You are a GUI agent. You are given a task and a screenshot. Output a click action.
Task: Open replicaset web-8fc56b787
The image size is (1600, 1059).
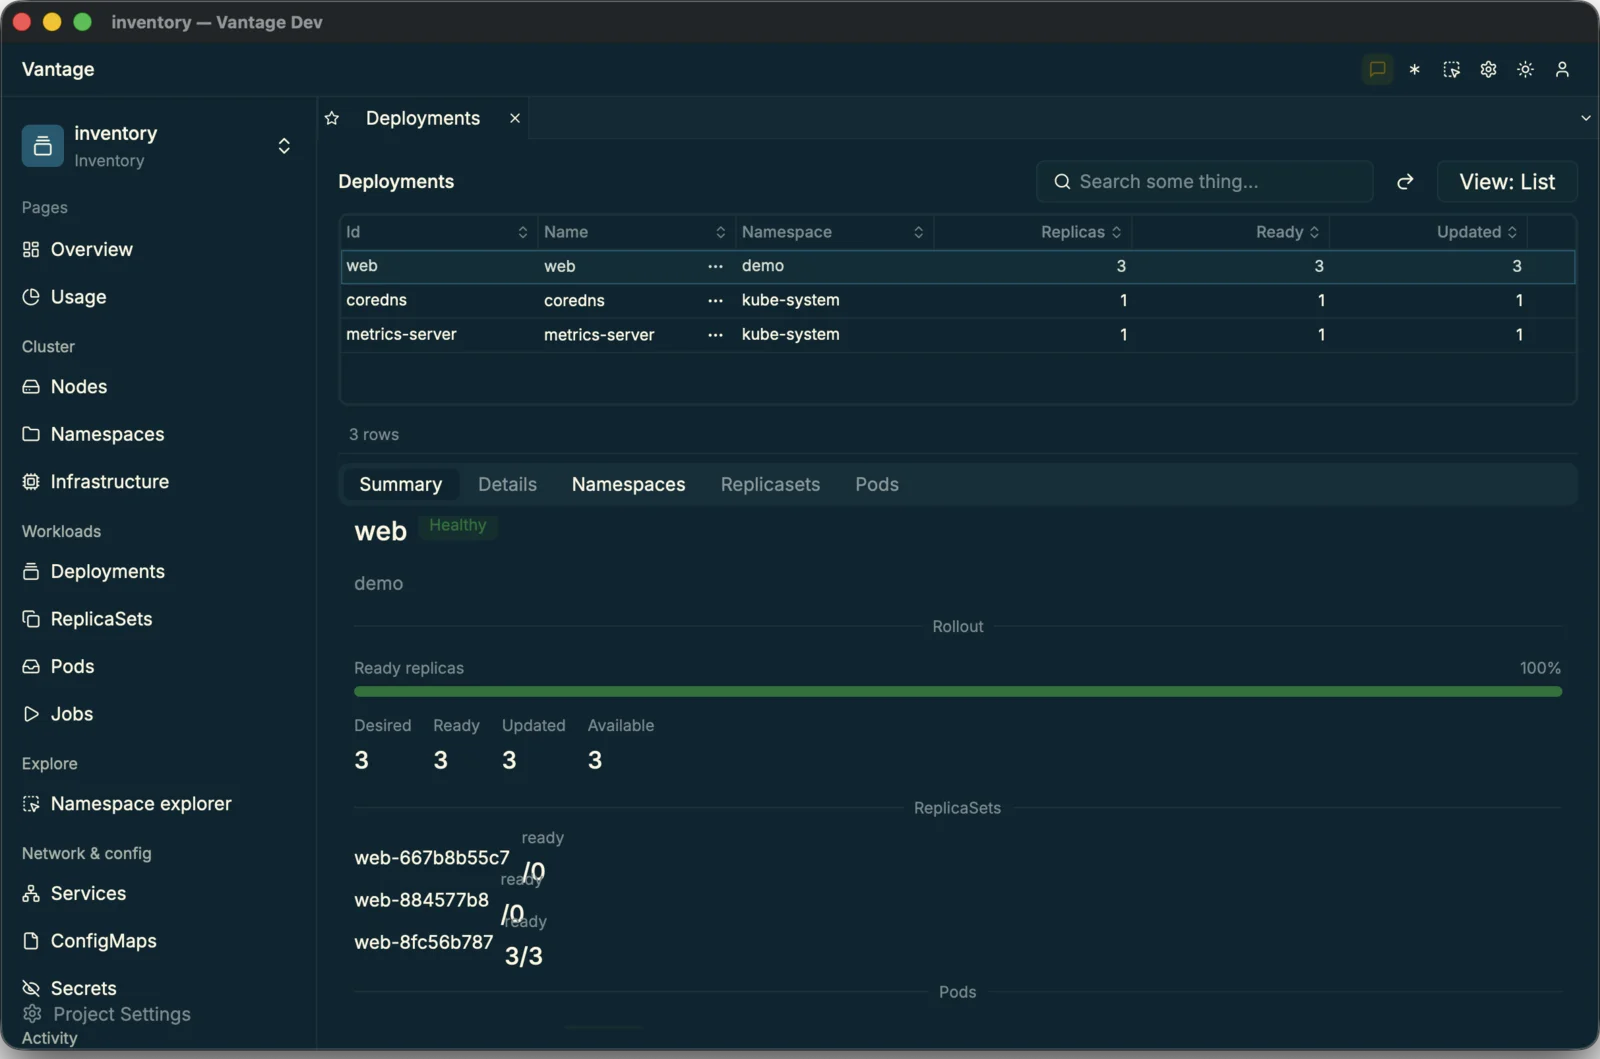[424, 942]
